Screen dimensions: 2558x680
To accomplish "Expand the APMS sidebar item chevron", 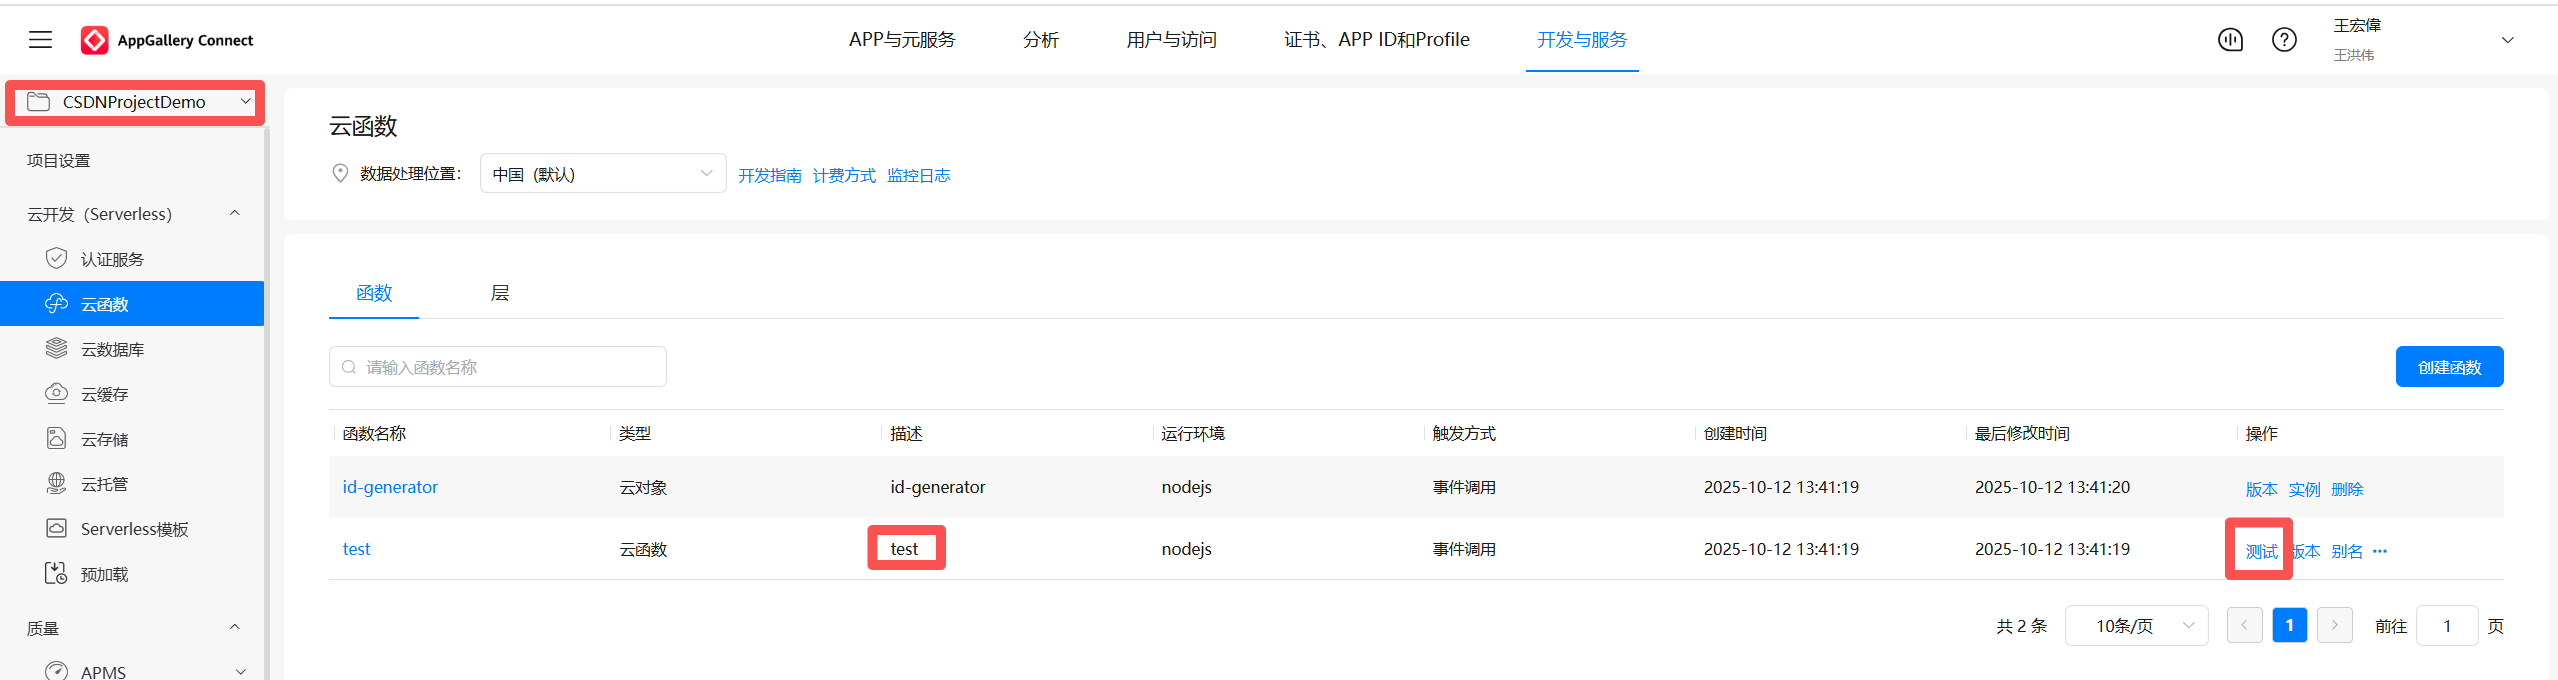I will pyautogui.click(x=241, y=671).
